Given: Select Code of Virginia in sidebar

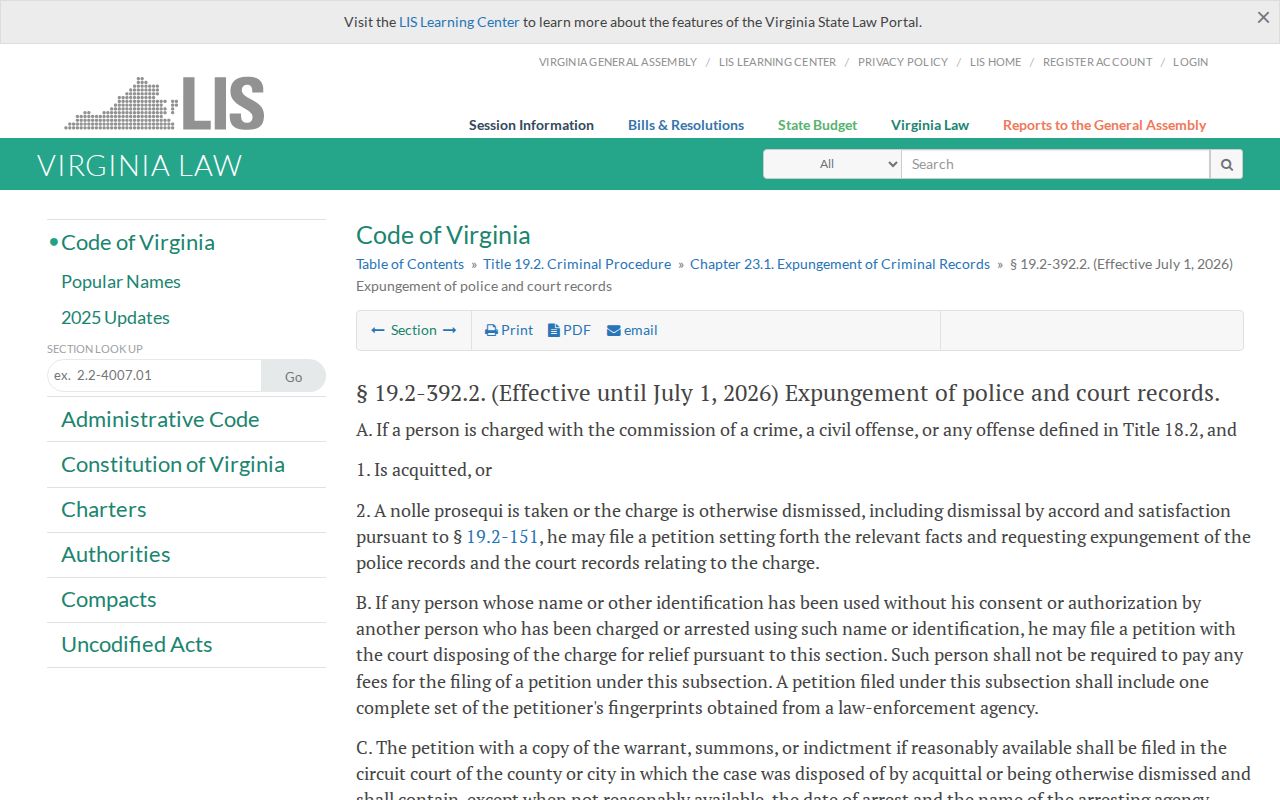Looking at the screenshot, I should pos(138,242).
